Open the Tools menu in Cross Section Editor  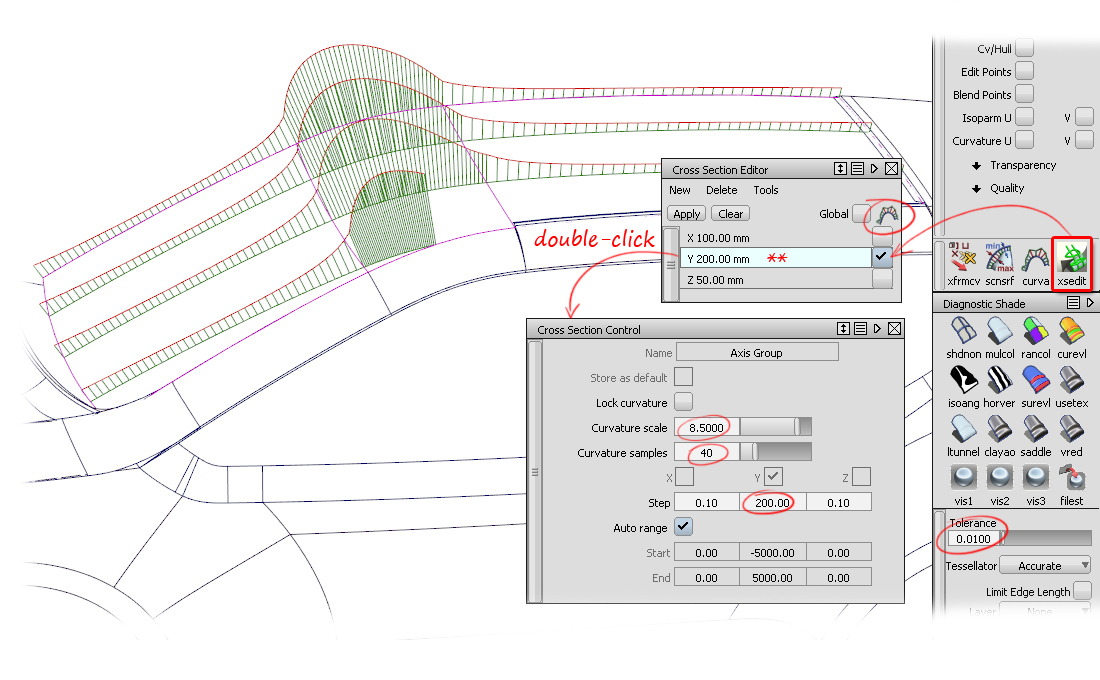766,190
